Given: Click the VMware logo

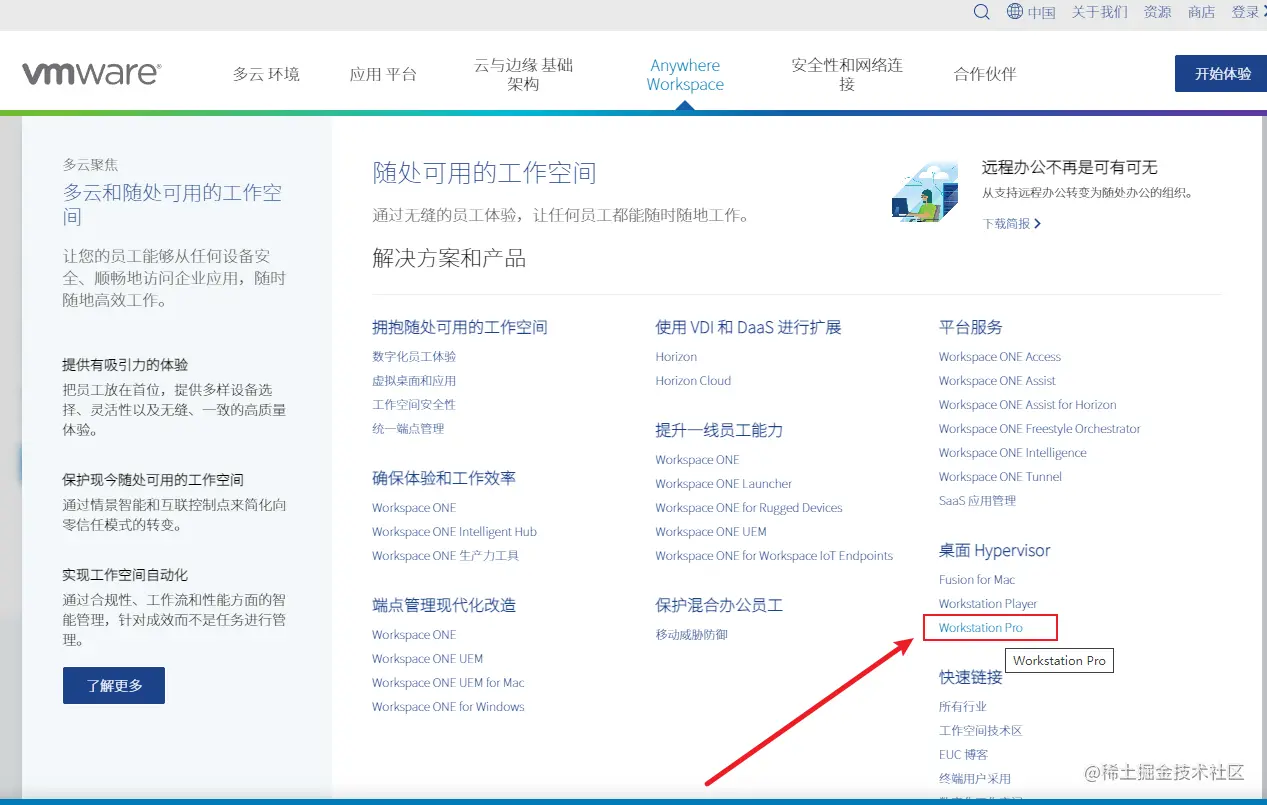Looking at the screenshot, I should (x=91, y=74).
